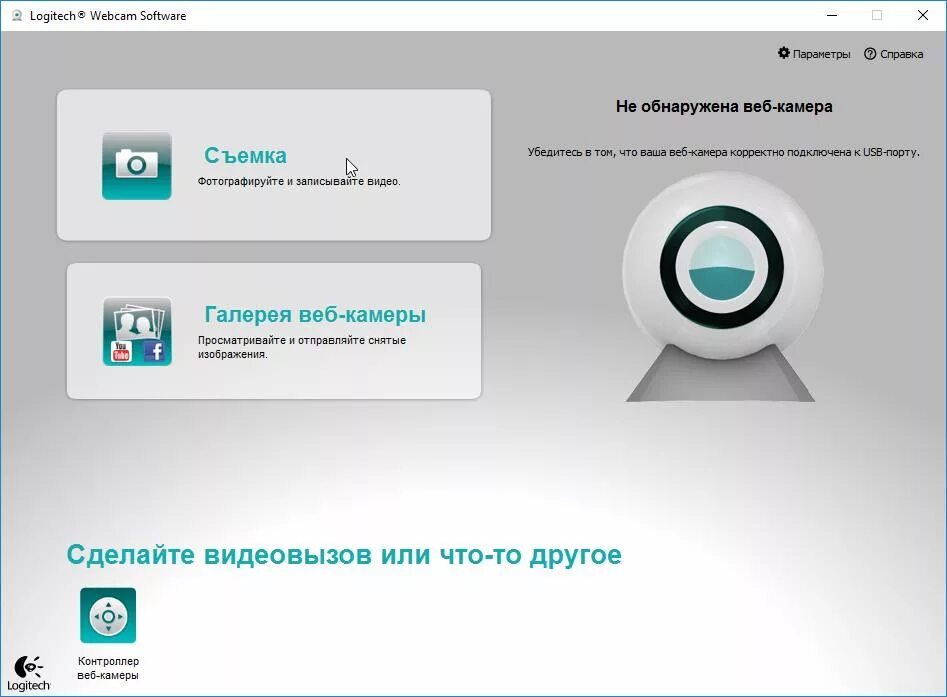Click the Справка question mark icon
The height and width of the screenshot is (697, 947).
point(870,54)
